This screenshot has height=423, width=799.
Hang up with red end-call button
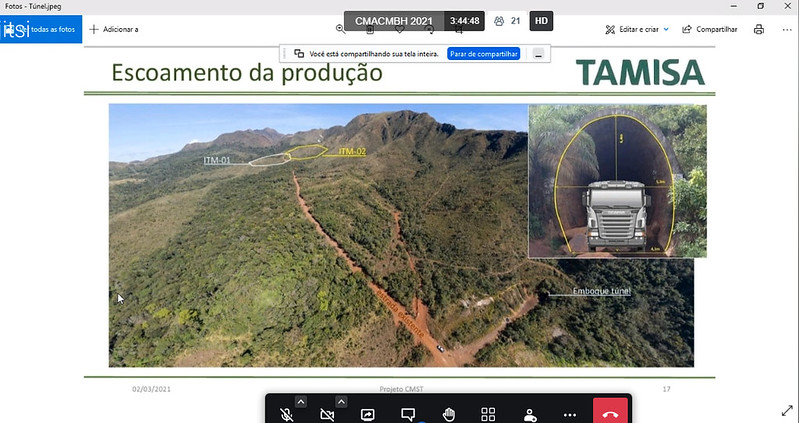610,413
